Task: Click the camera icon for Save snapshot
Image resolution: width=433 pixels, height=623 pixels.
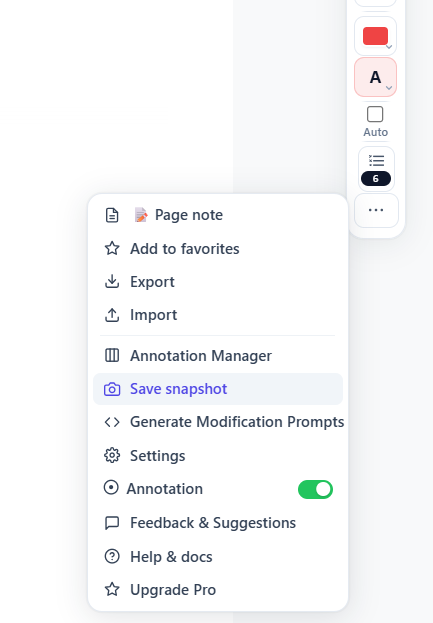Action: click(x=112, y=389)
